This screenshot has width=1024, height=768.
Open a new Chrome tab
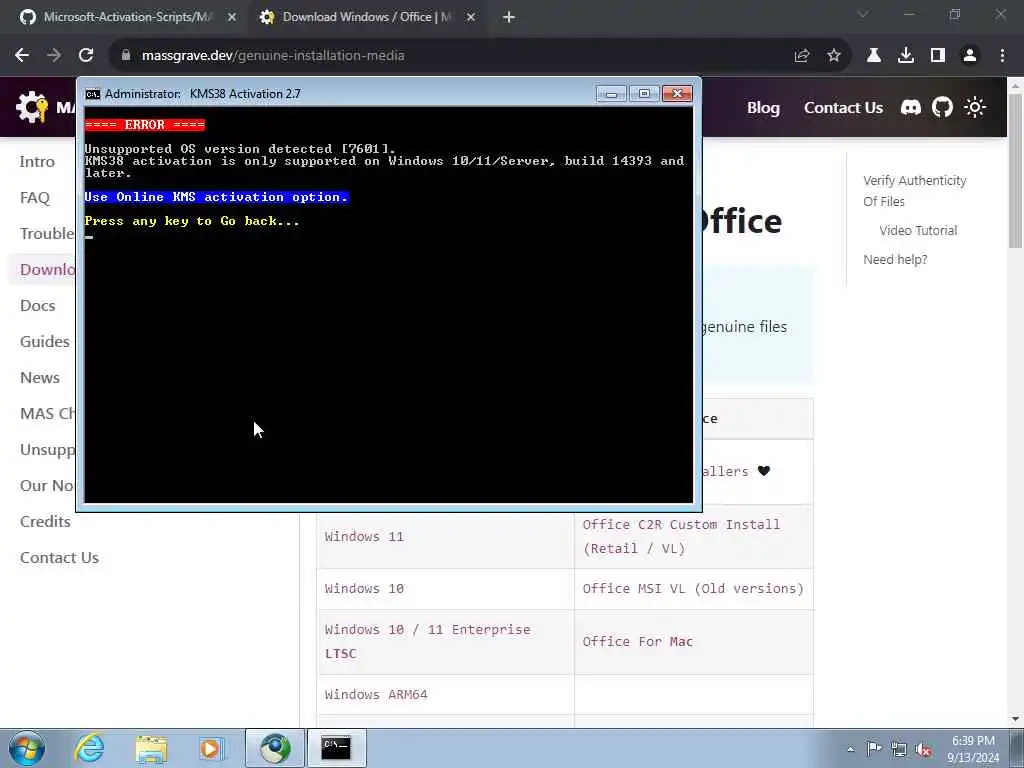coord(509,18)
